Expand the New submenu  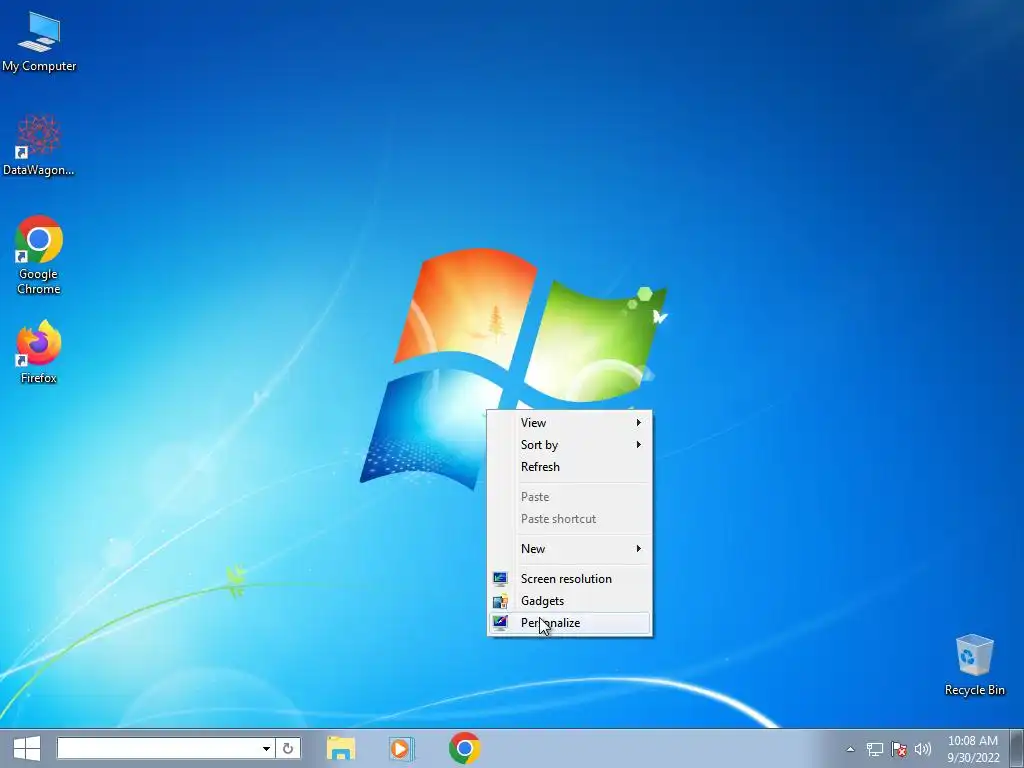pos(569,549)
